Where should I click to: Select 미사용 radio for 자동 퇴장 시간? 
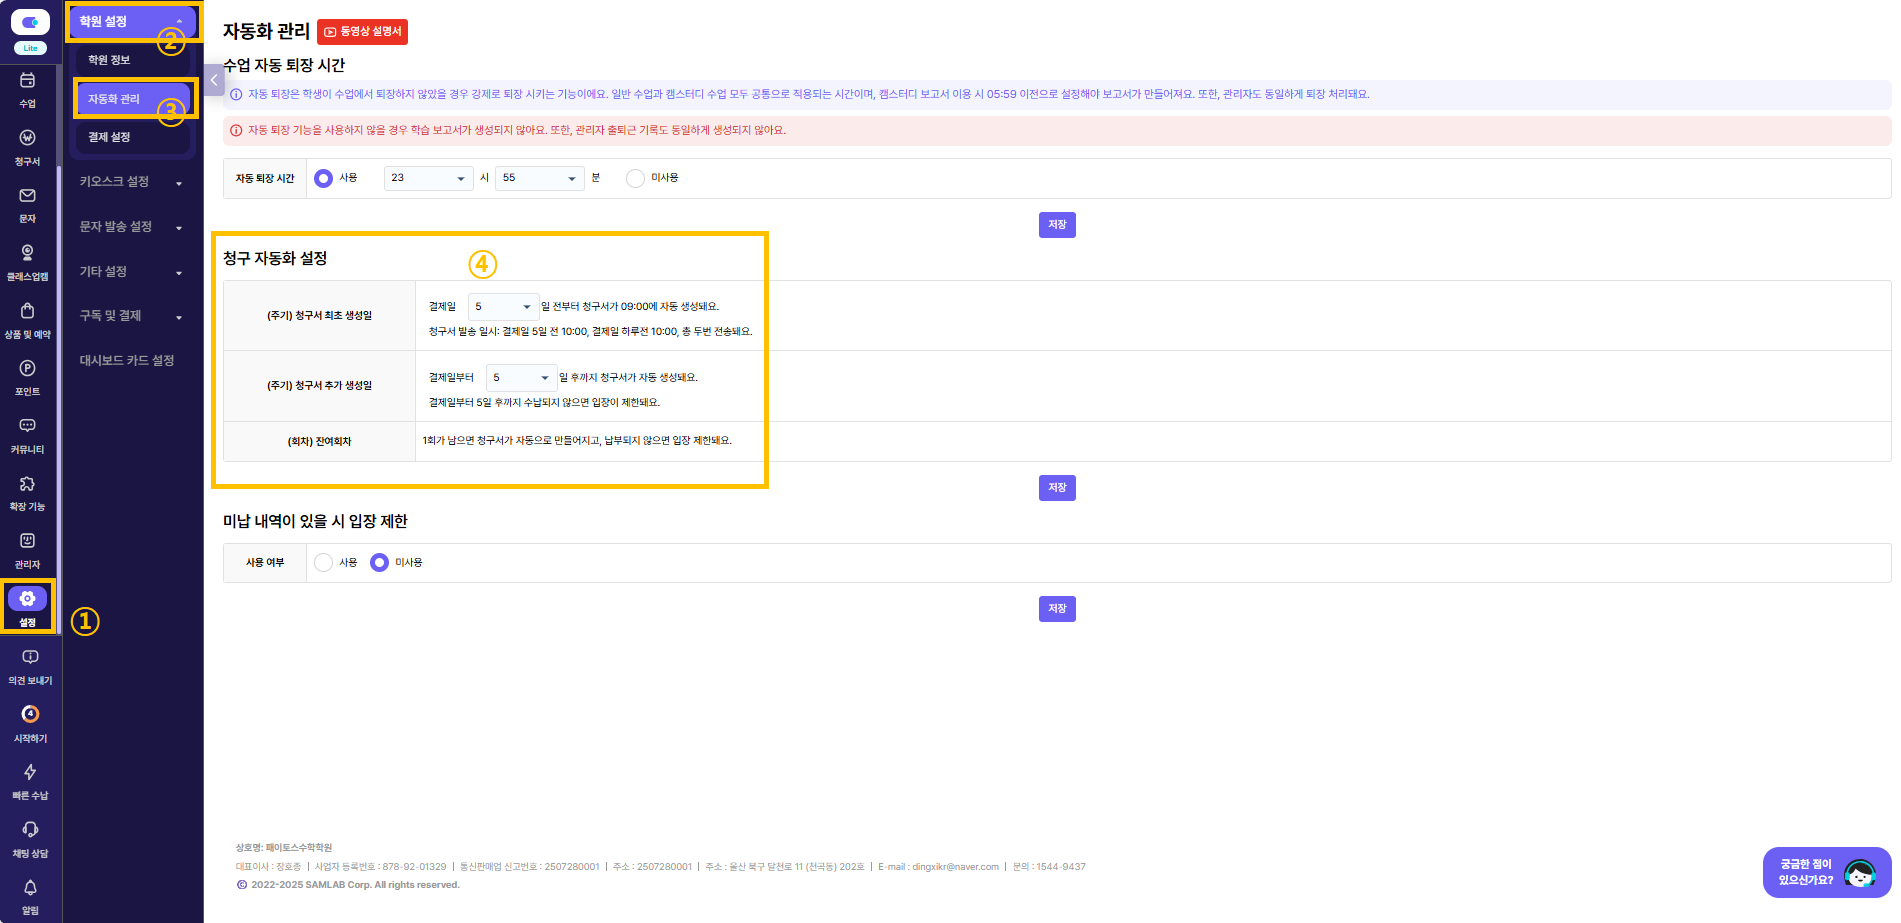click(635, 178)
